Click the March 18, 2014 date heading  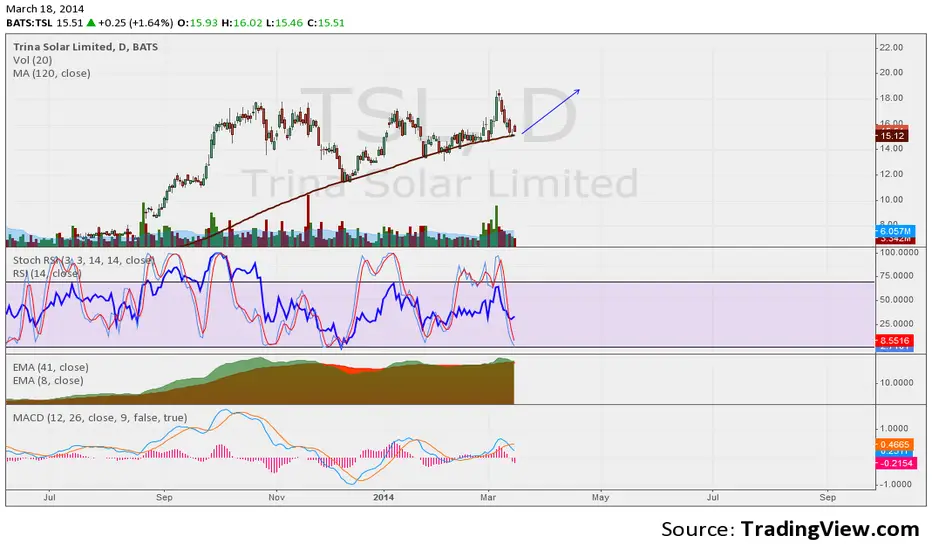pos(45,8)
